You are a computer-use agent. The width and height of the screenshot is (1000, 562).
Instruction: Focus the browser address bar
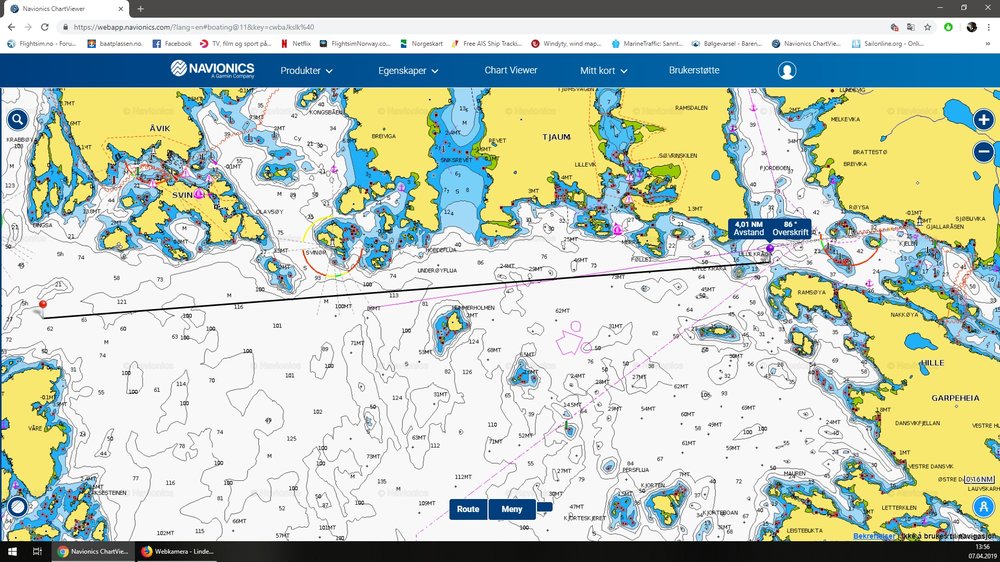click(472, 27)
